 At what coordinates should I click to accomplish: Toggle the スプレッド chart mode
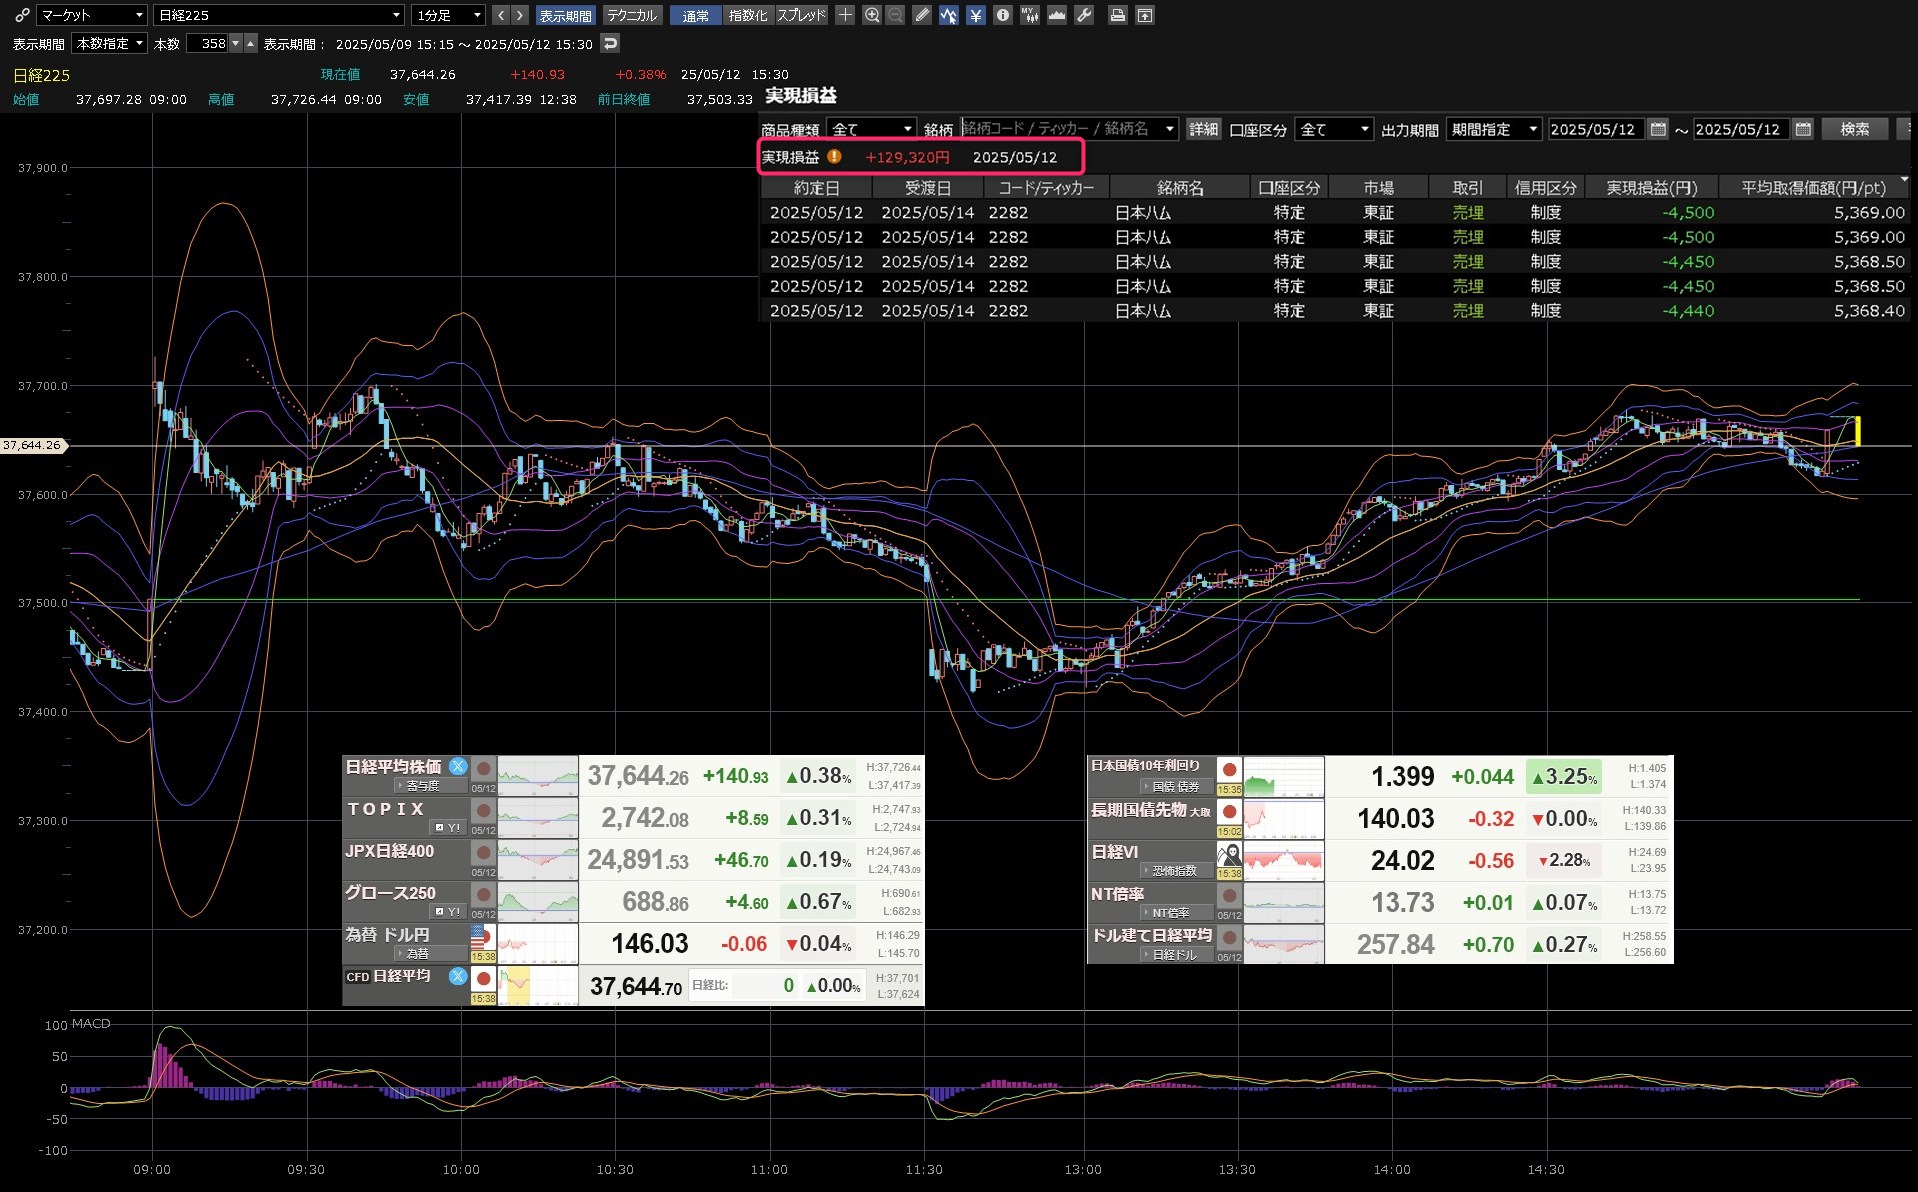point(801,15)
